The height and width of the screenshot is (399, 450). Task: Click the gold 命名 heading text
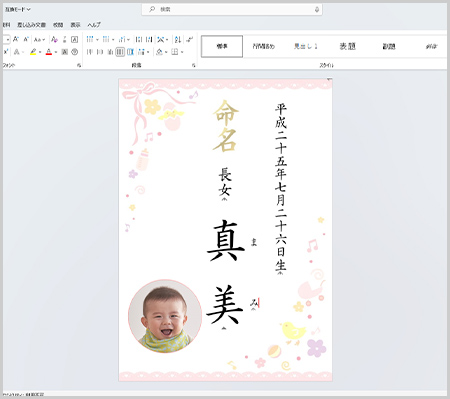click(x=226, y=126)
